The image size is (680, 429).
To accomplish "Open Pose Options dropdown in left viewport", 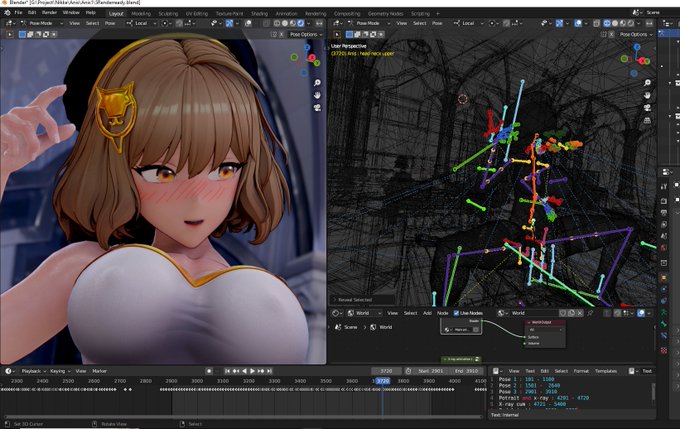I will pyautogui.click(x=306, y=34).
